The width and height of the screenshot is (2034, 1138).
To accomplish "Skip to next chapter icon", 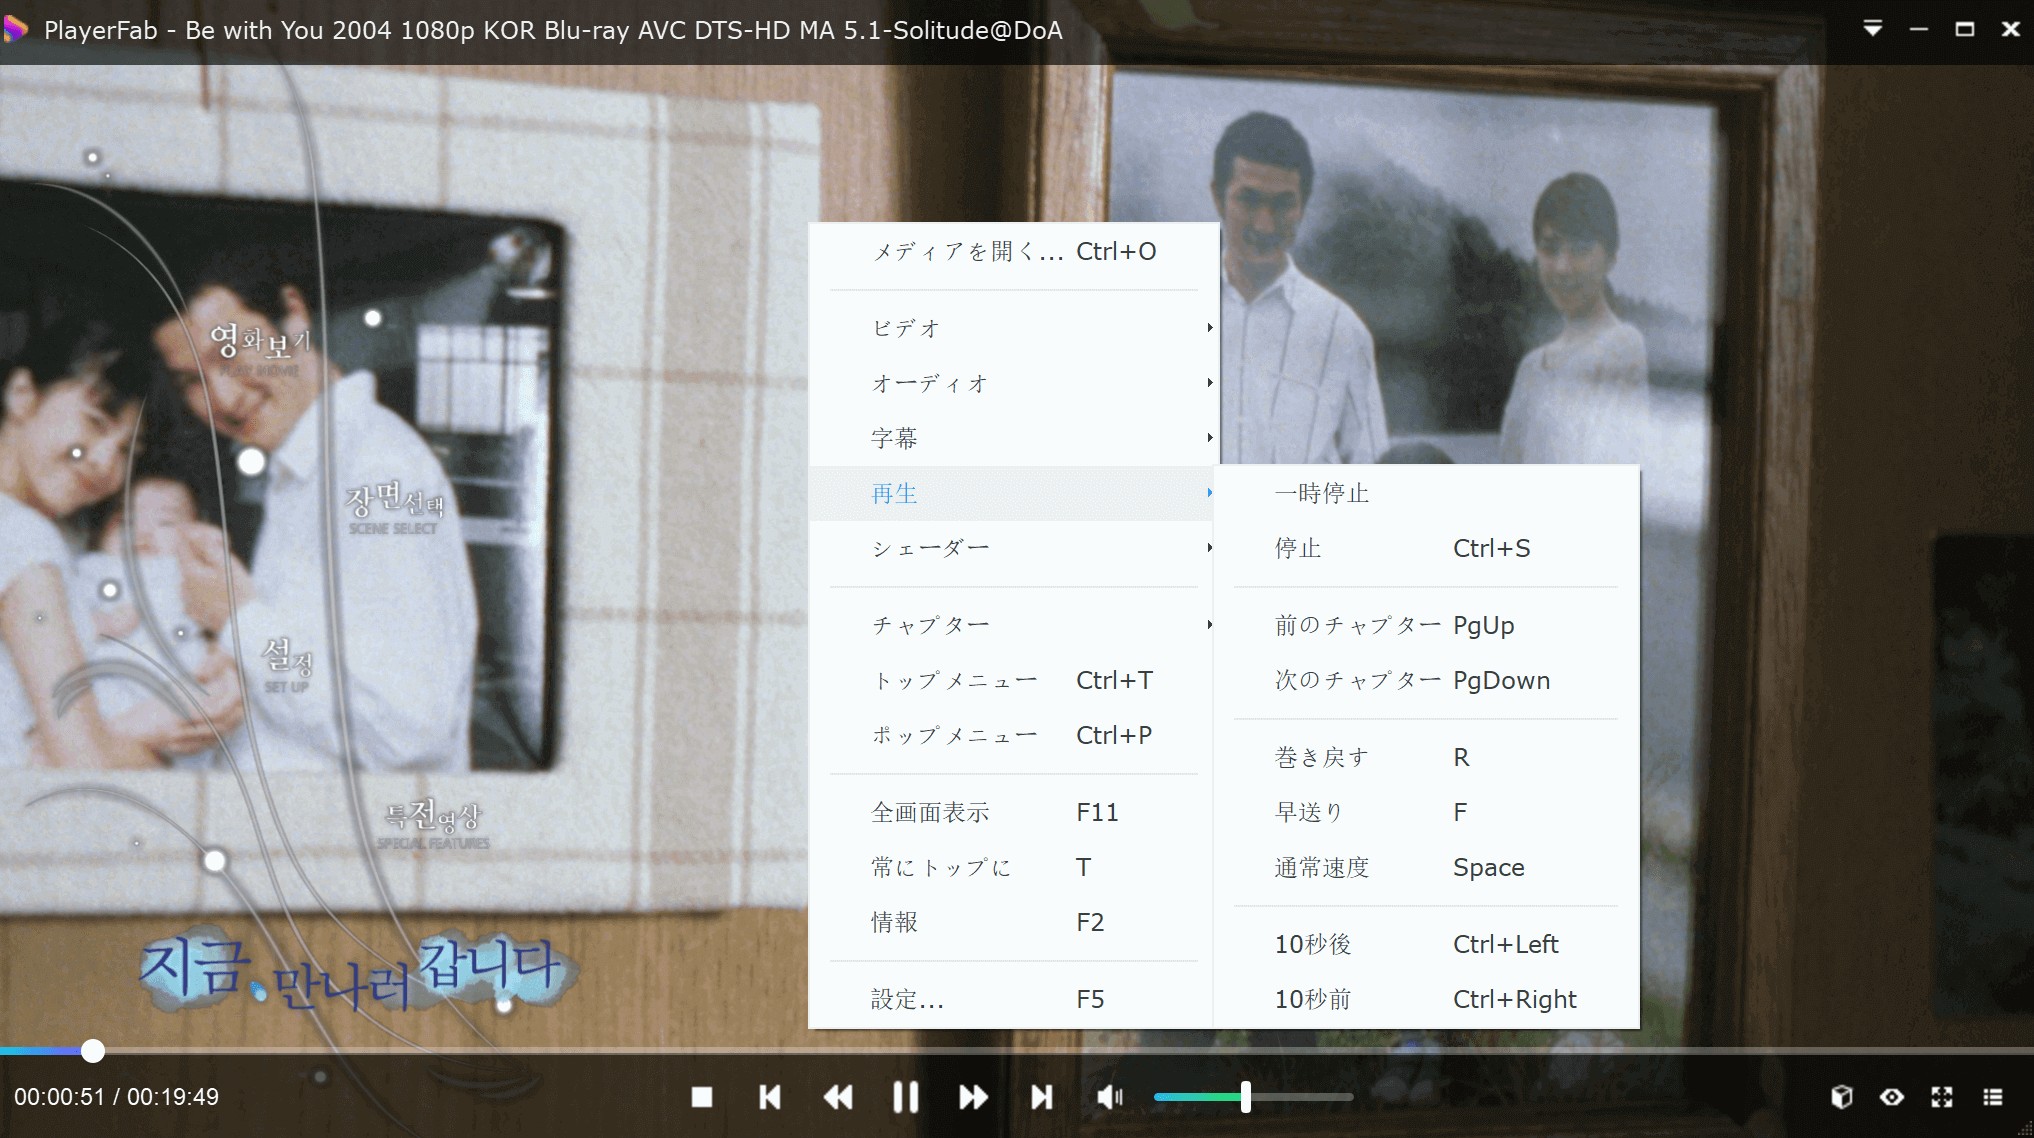I will click(1041, 1097).
